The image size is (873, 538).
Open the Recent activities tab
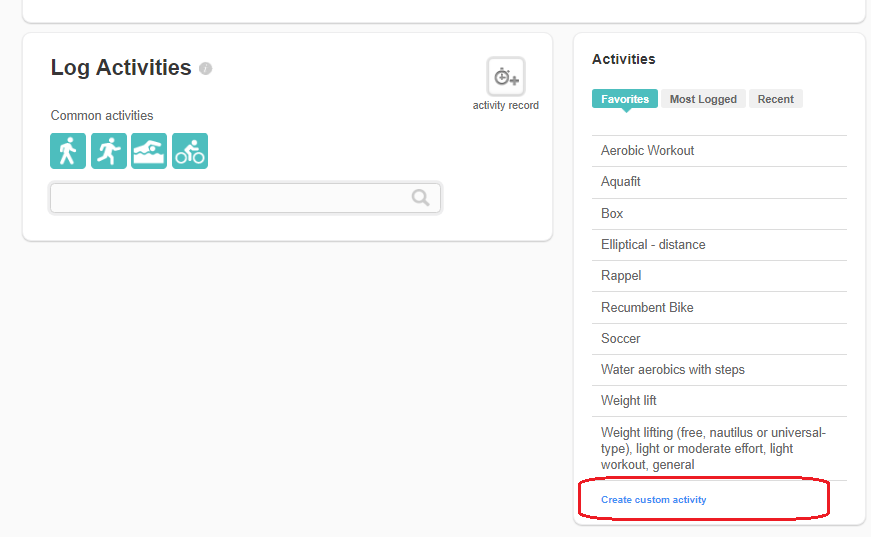coord(775,99)
